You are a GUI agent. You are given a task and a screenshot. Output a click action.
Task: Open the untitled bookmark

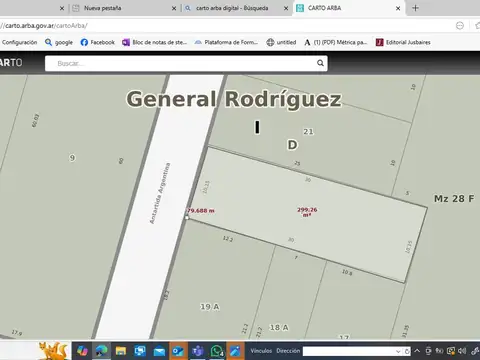(281, 42)
